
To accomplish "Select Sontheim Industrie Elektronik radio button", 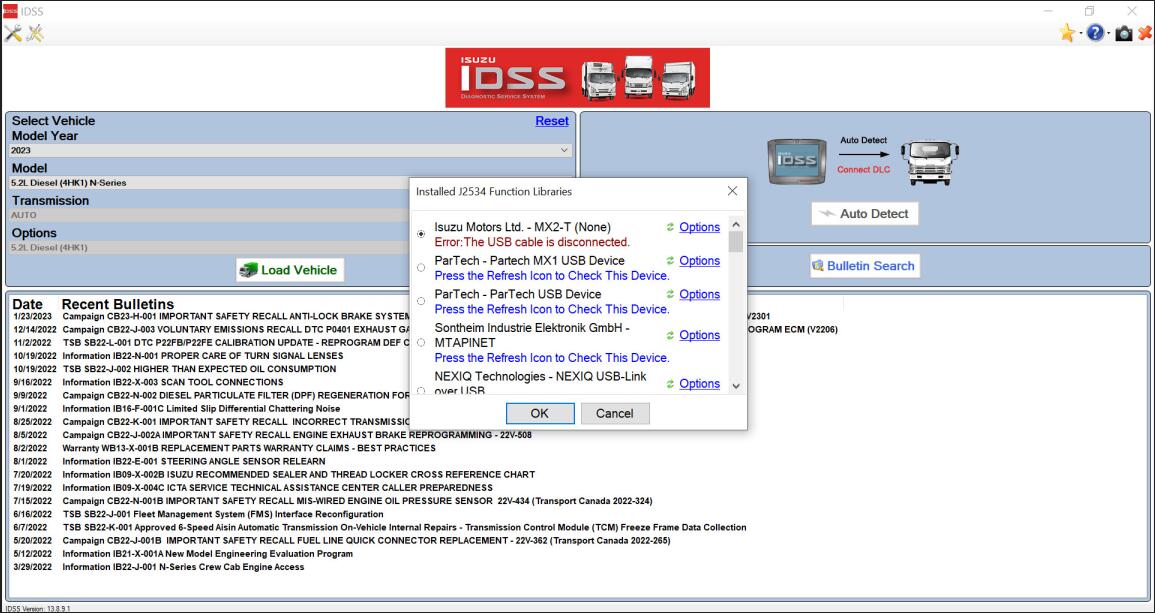I will point(421,343).
